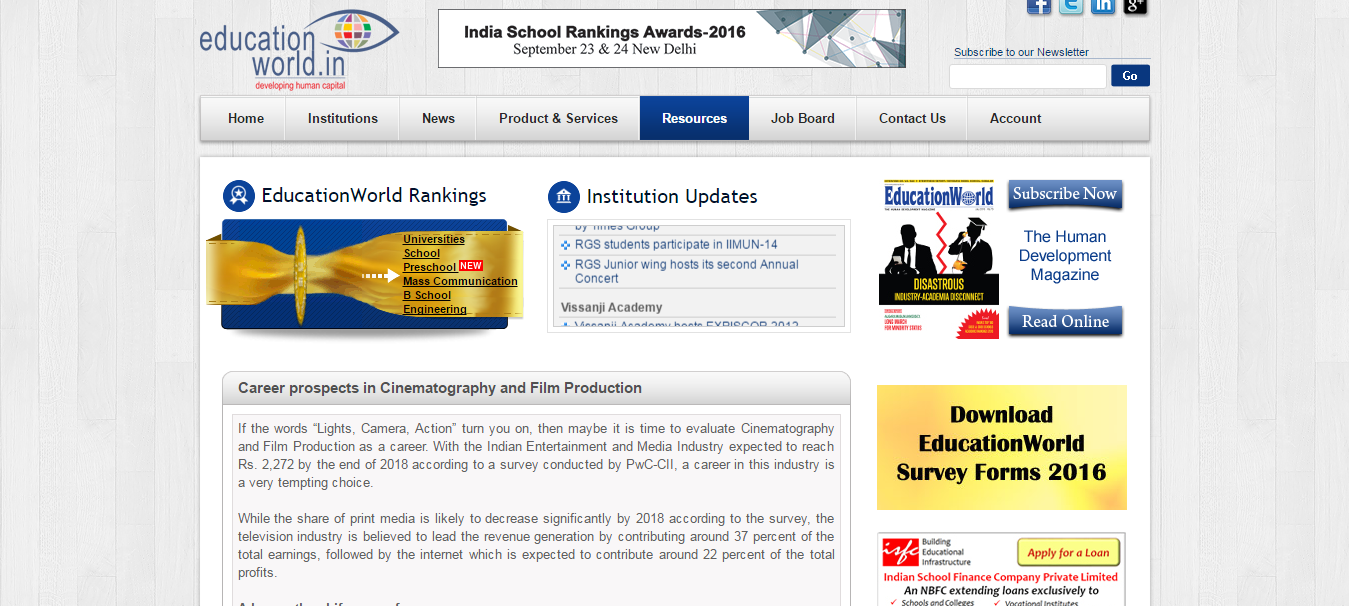The image size is (1349, 606).
Task: Open the B School rankings link
Action: pyautogui.click(x=427, y=295)
